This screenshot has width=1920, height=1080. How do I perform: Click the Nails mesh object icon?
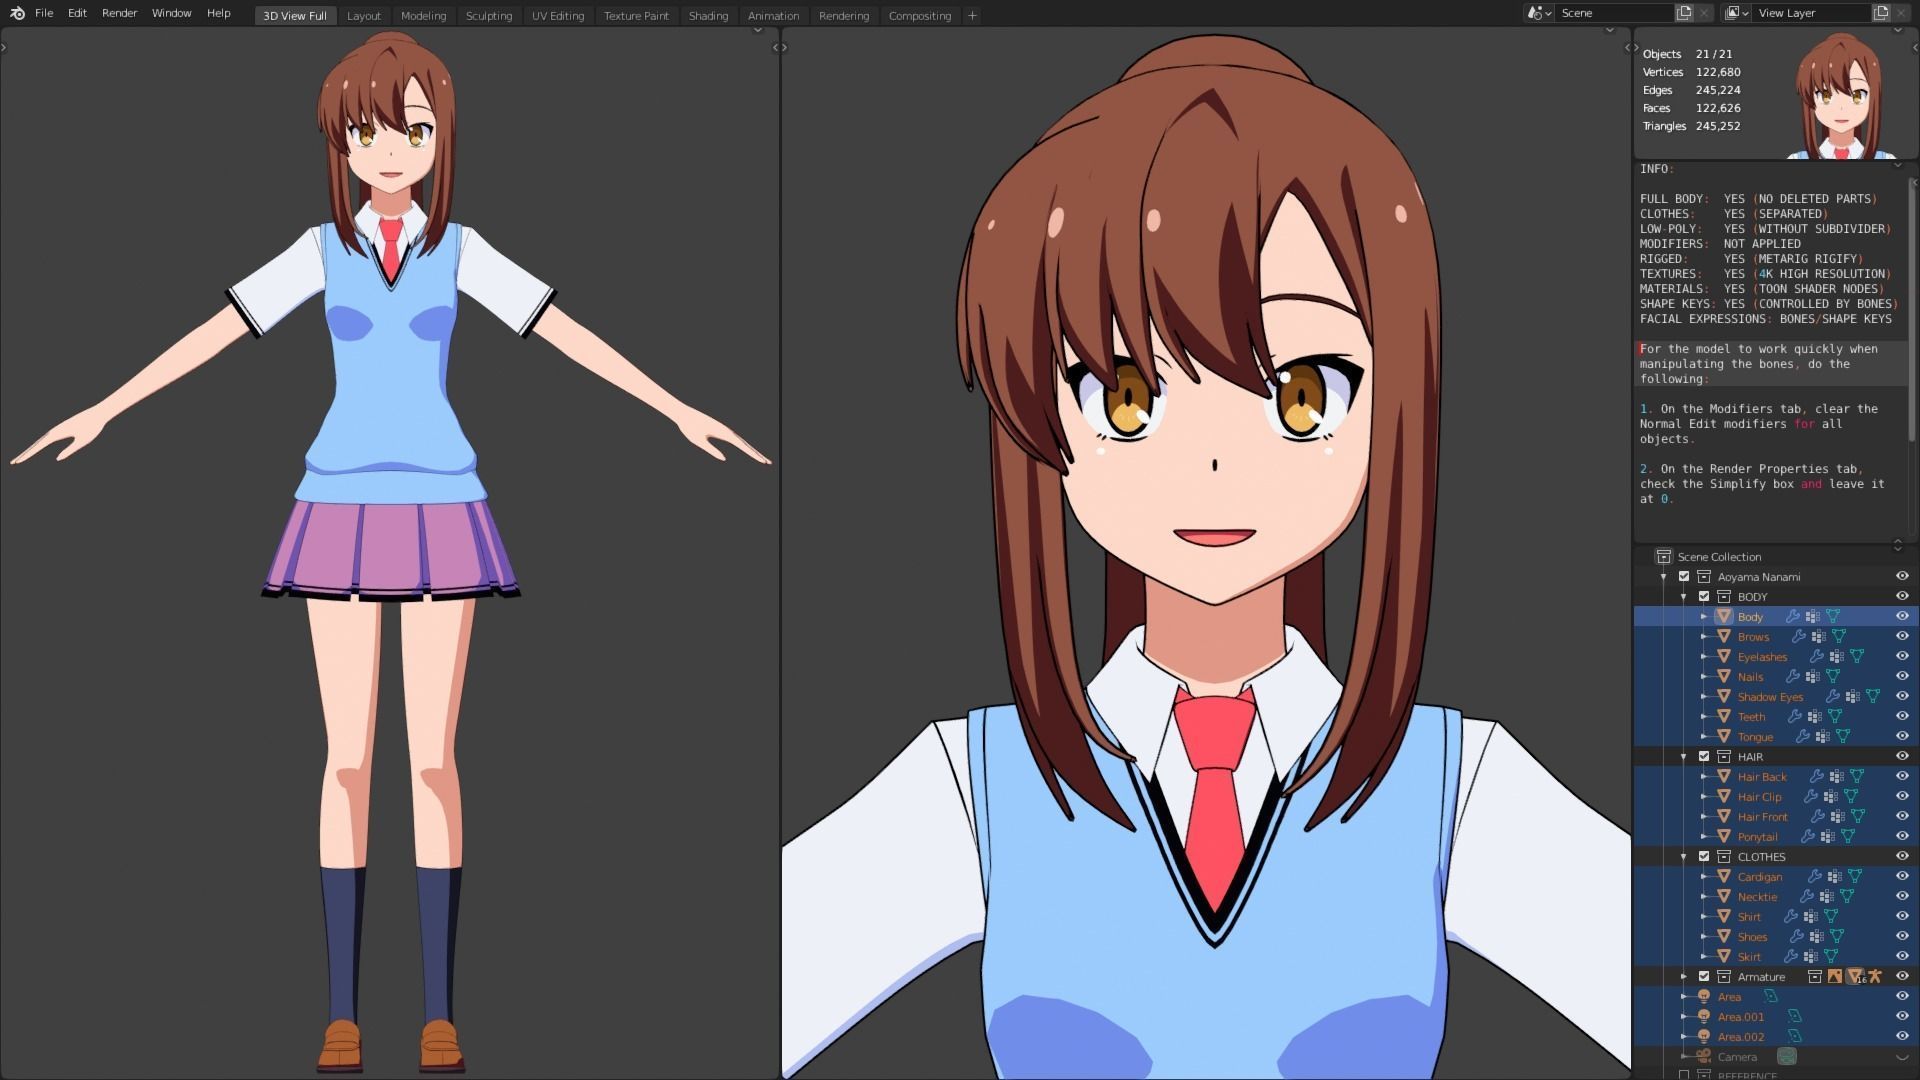(1724, 676)
